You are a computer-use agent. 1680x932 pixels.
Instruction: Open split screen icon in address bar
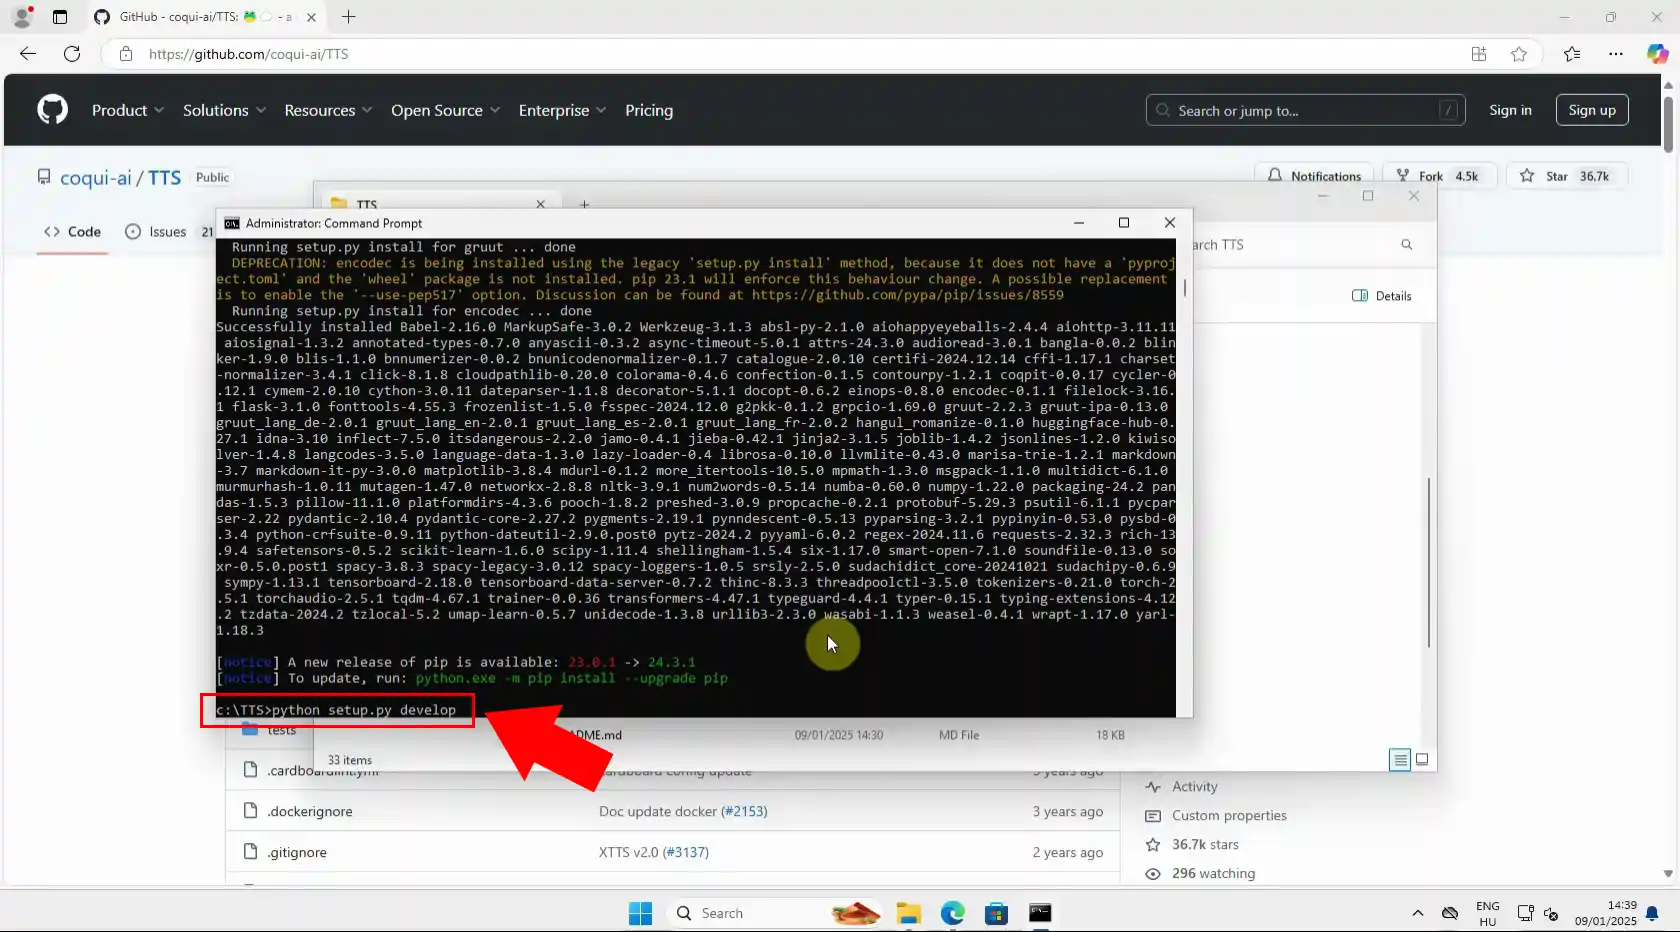point(1479,54)
